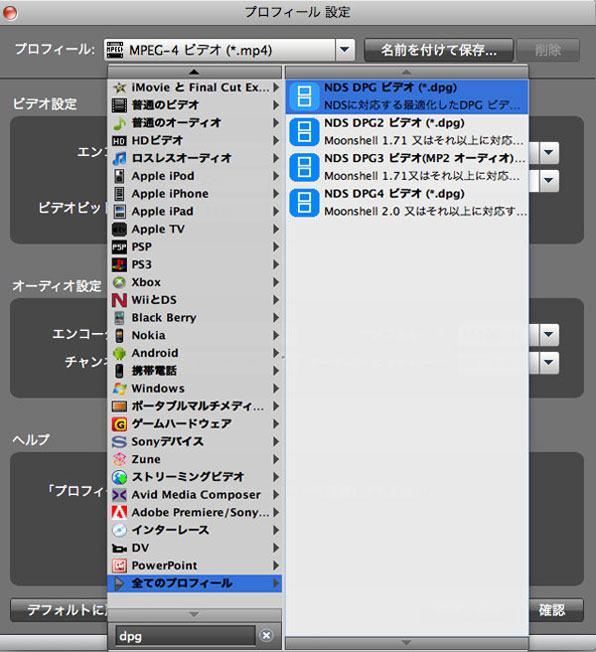The width and height of the screenshot is (596, 652).
Task: Click the Avid Media Composer icon
Action: point(119,495)
